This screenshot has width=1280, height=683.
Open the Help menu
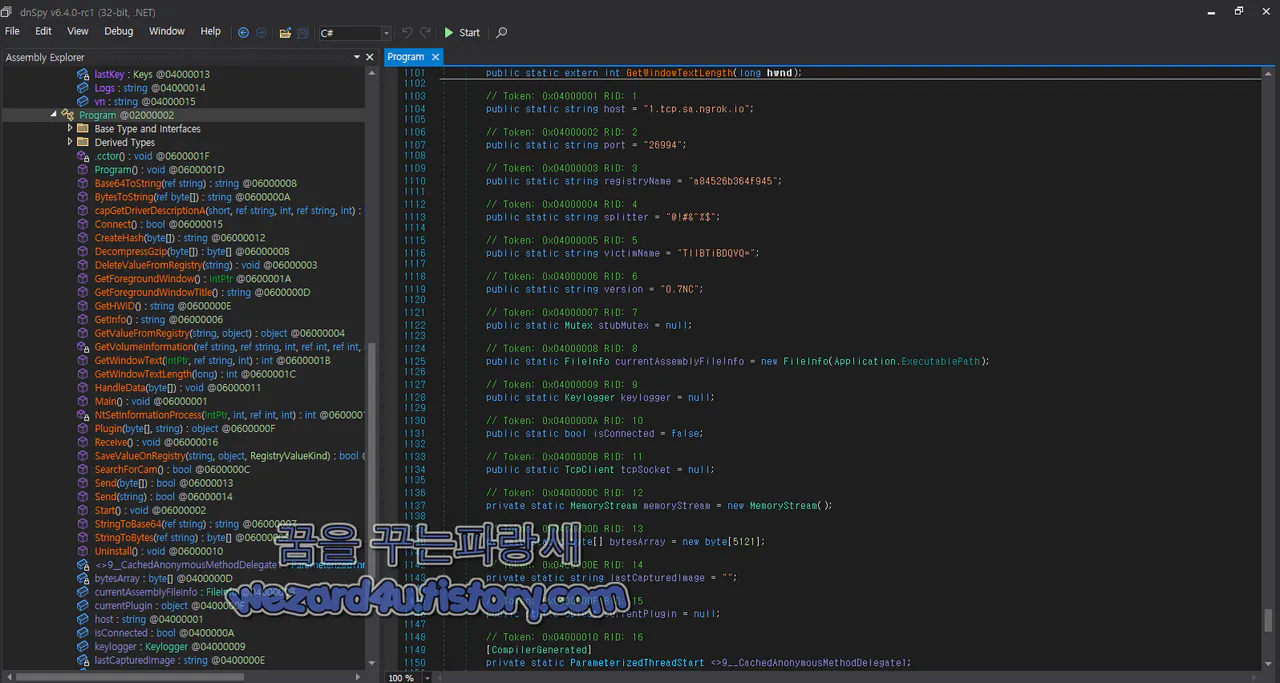(x=210, y=31)
